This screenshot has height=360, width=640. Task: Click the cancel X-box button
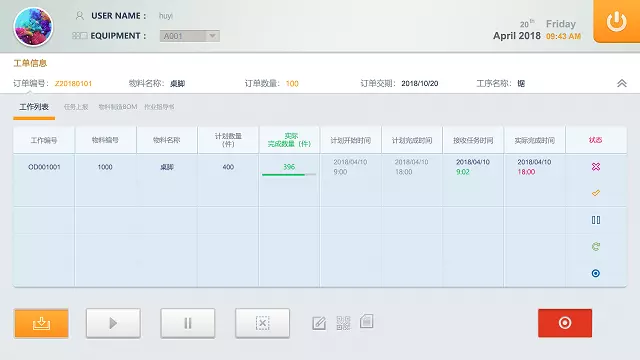[x=262, y=323]
